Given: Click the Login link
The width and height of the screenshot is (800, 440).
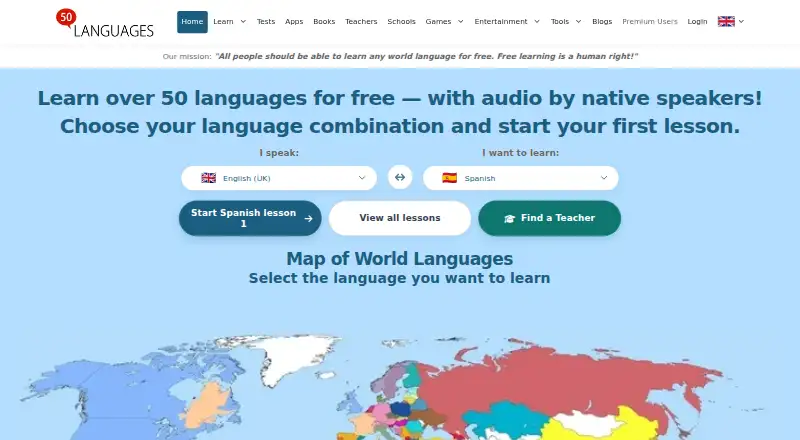Looking at the screenshot, I should click(x=697, y=22).
